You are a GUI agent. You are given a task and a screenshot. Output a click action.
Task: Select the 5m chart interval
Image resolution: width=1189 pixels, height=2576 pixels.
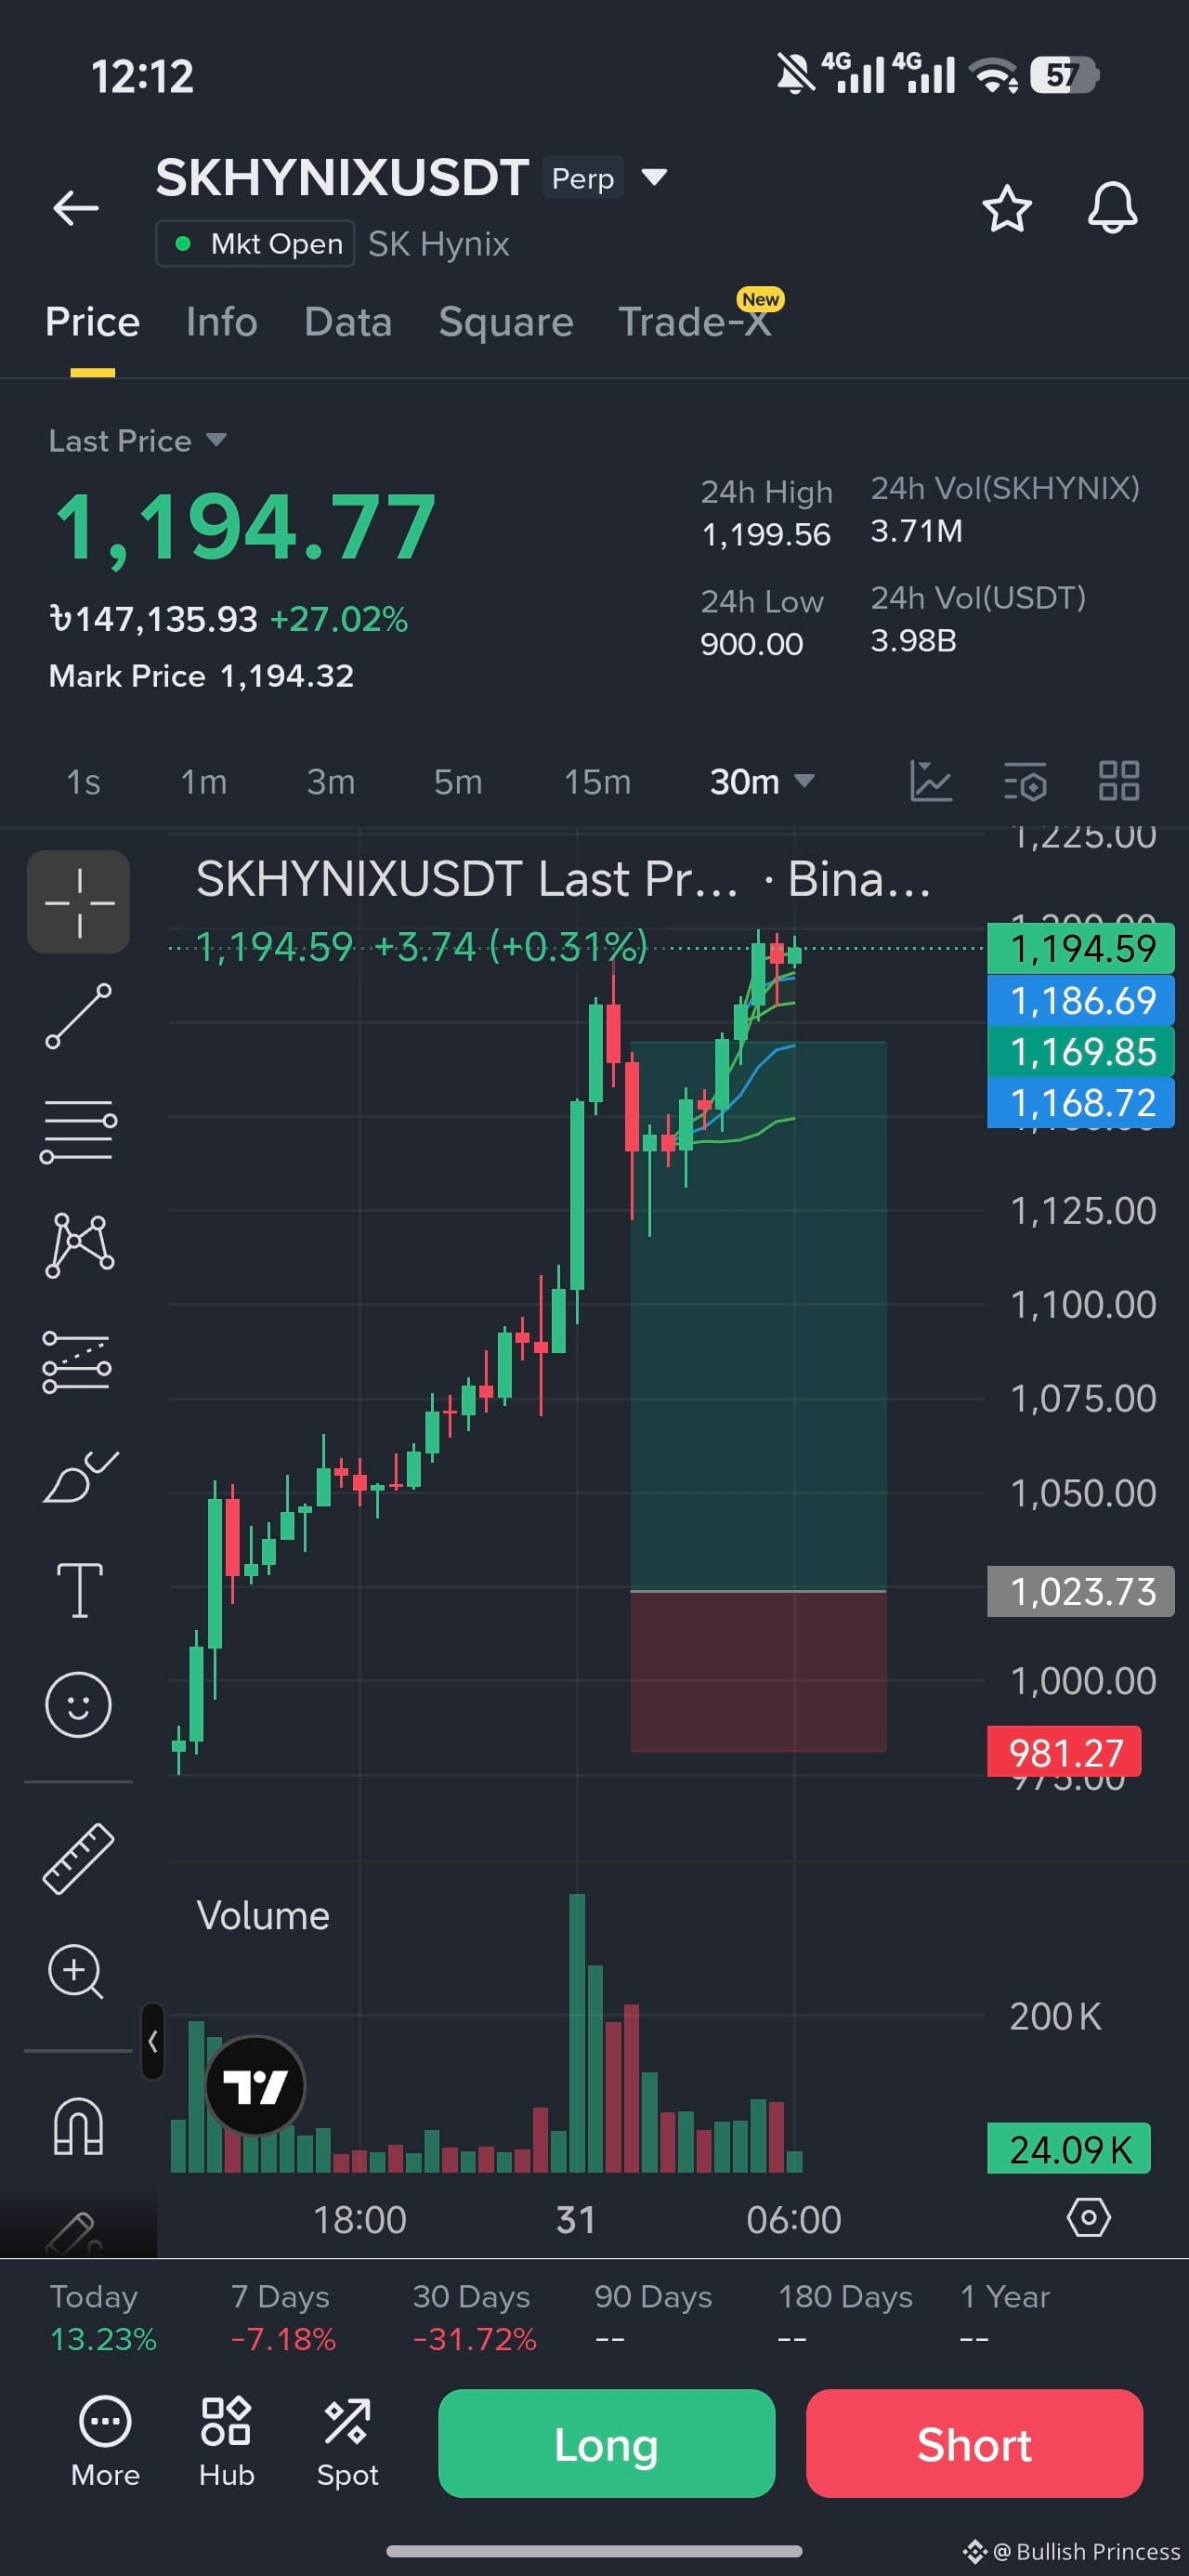point(458,781)
